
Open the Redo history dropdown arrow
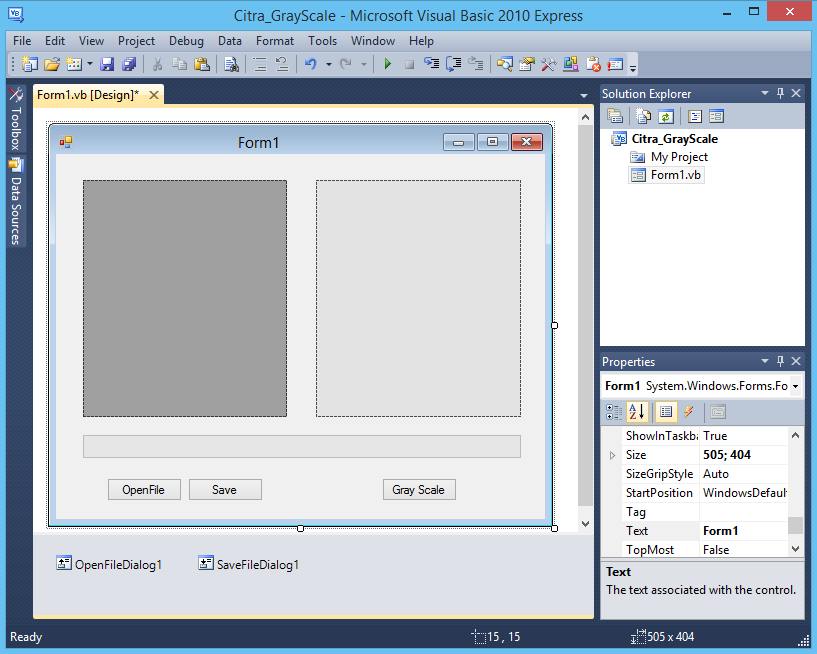[364, 65]
